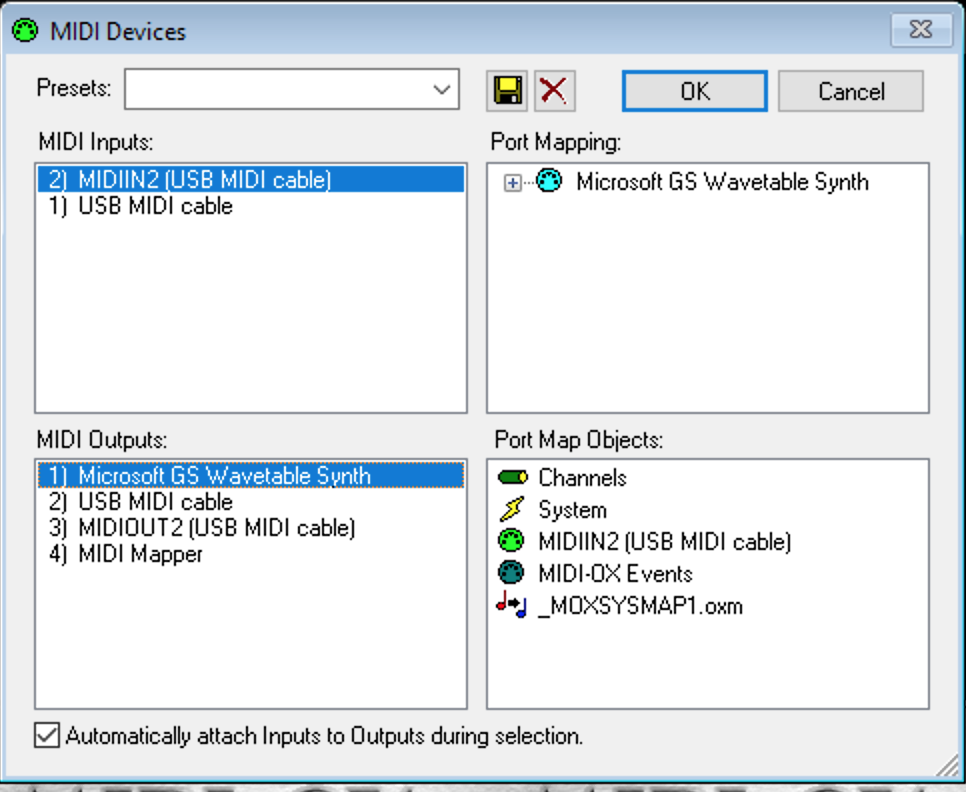Select USB MIDI cable in MIDI Inputs
This screenshot has height=792, width=966.
click(x=155, y=206)
